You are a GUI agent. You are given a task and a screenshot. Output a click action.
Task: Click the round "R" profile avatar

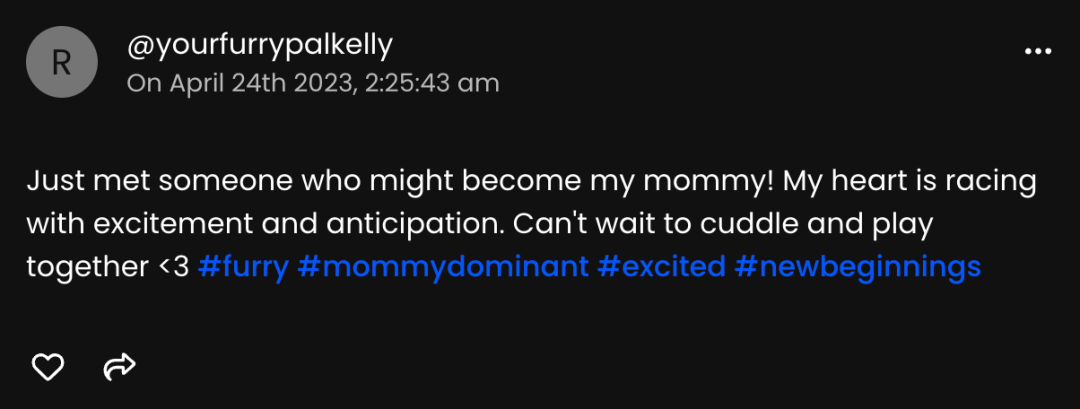point(61,62)
